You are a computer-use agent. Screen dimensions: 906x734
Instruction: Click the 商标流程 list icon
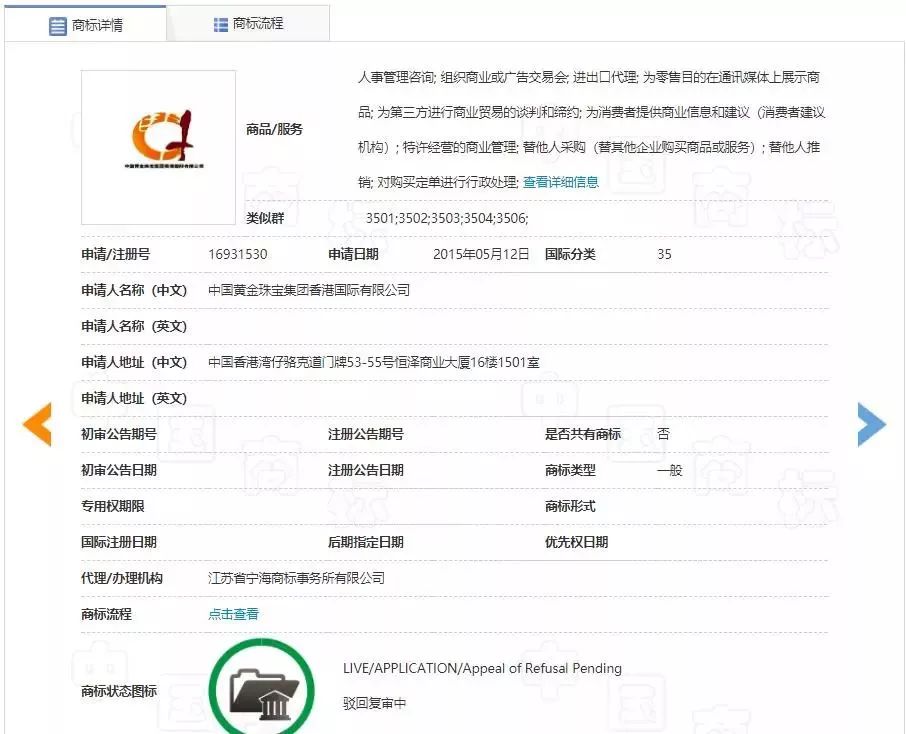tap(221, 24)
